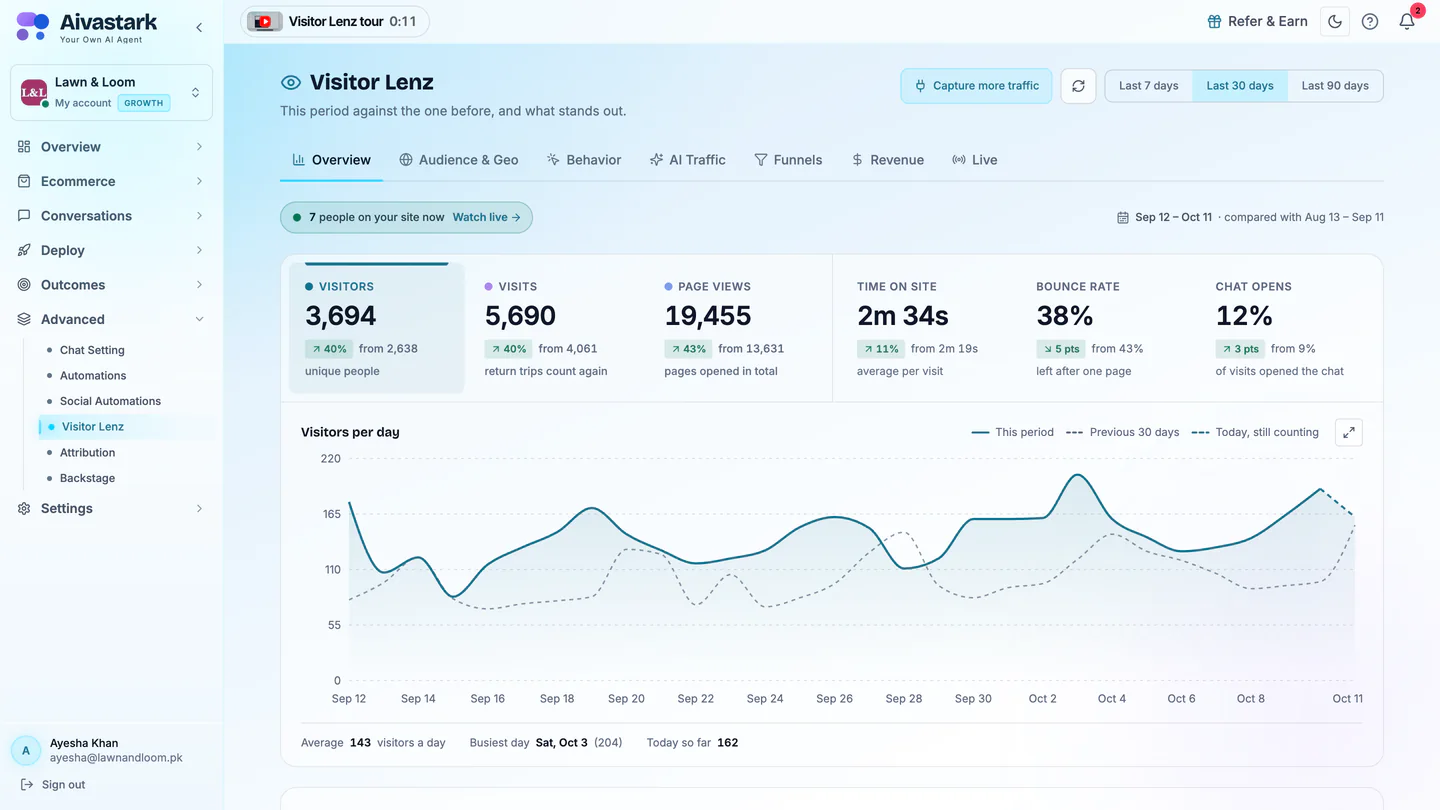Viewport: 1440px width, 810px height.
Task: Switch to the Live tab
Action: 975,160
